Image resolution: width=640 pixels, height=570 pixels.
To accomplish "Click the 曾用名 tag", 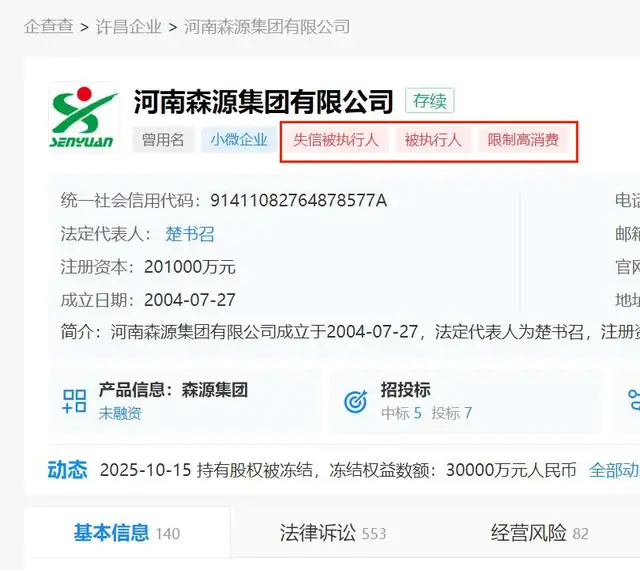I will click(163, 140).
